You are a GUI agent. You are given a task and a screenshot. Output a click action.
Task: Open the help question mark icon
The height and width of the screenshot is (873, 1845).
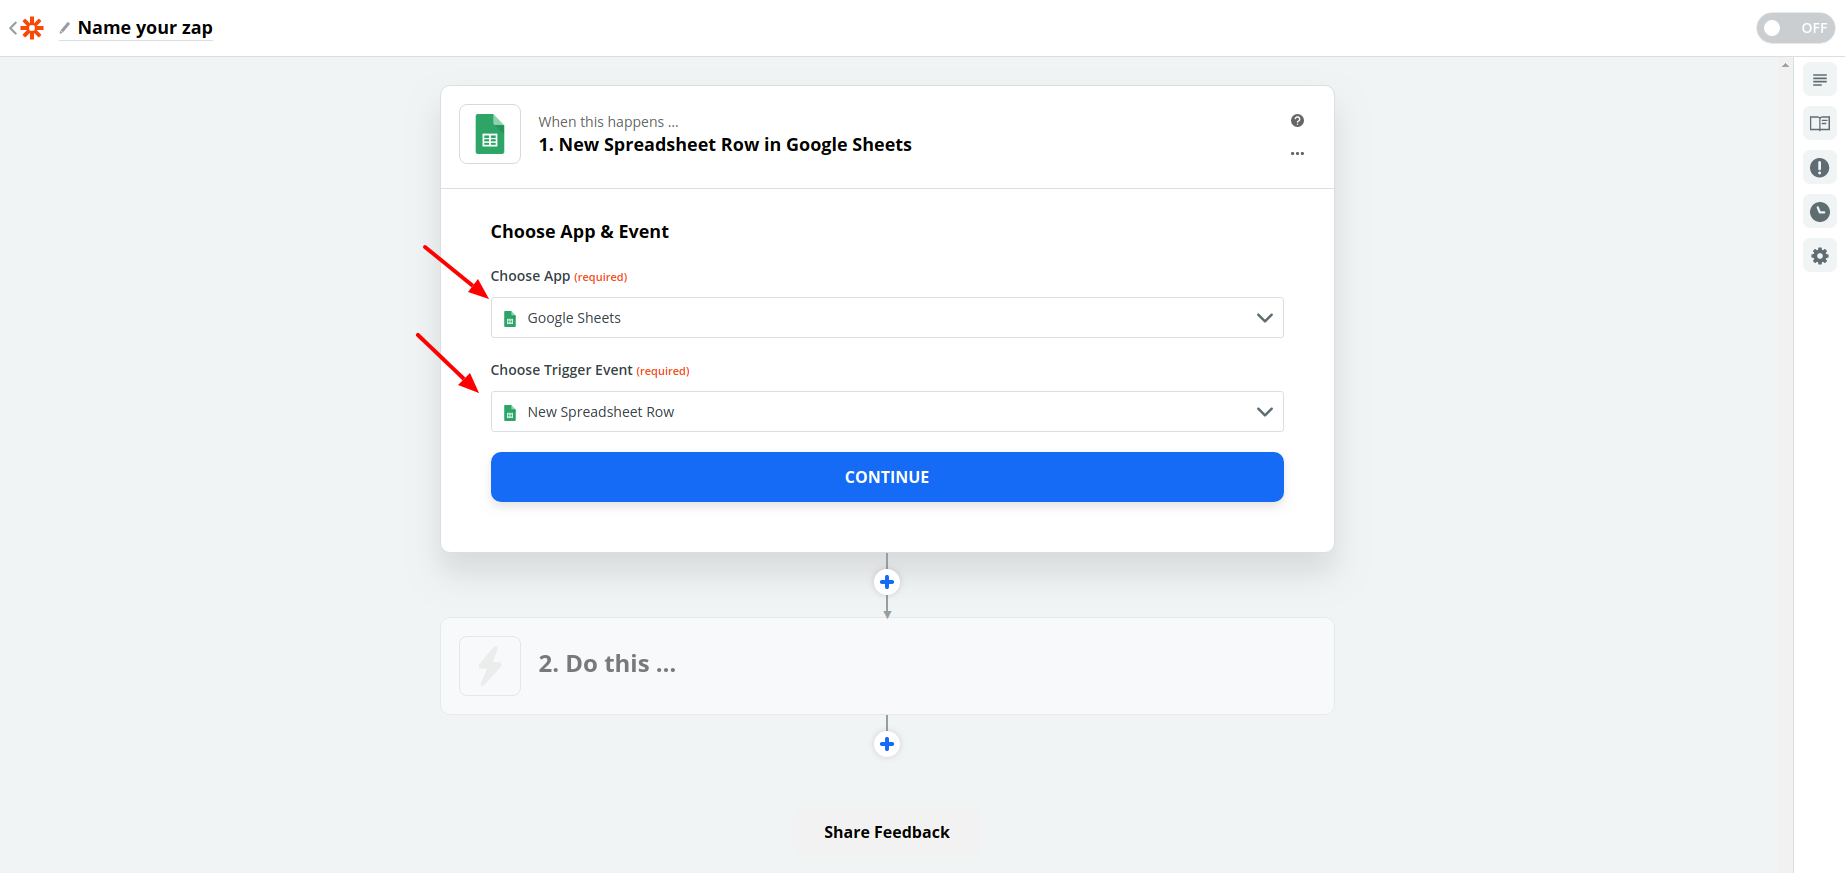point(1297,121)
